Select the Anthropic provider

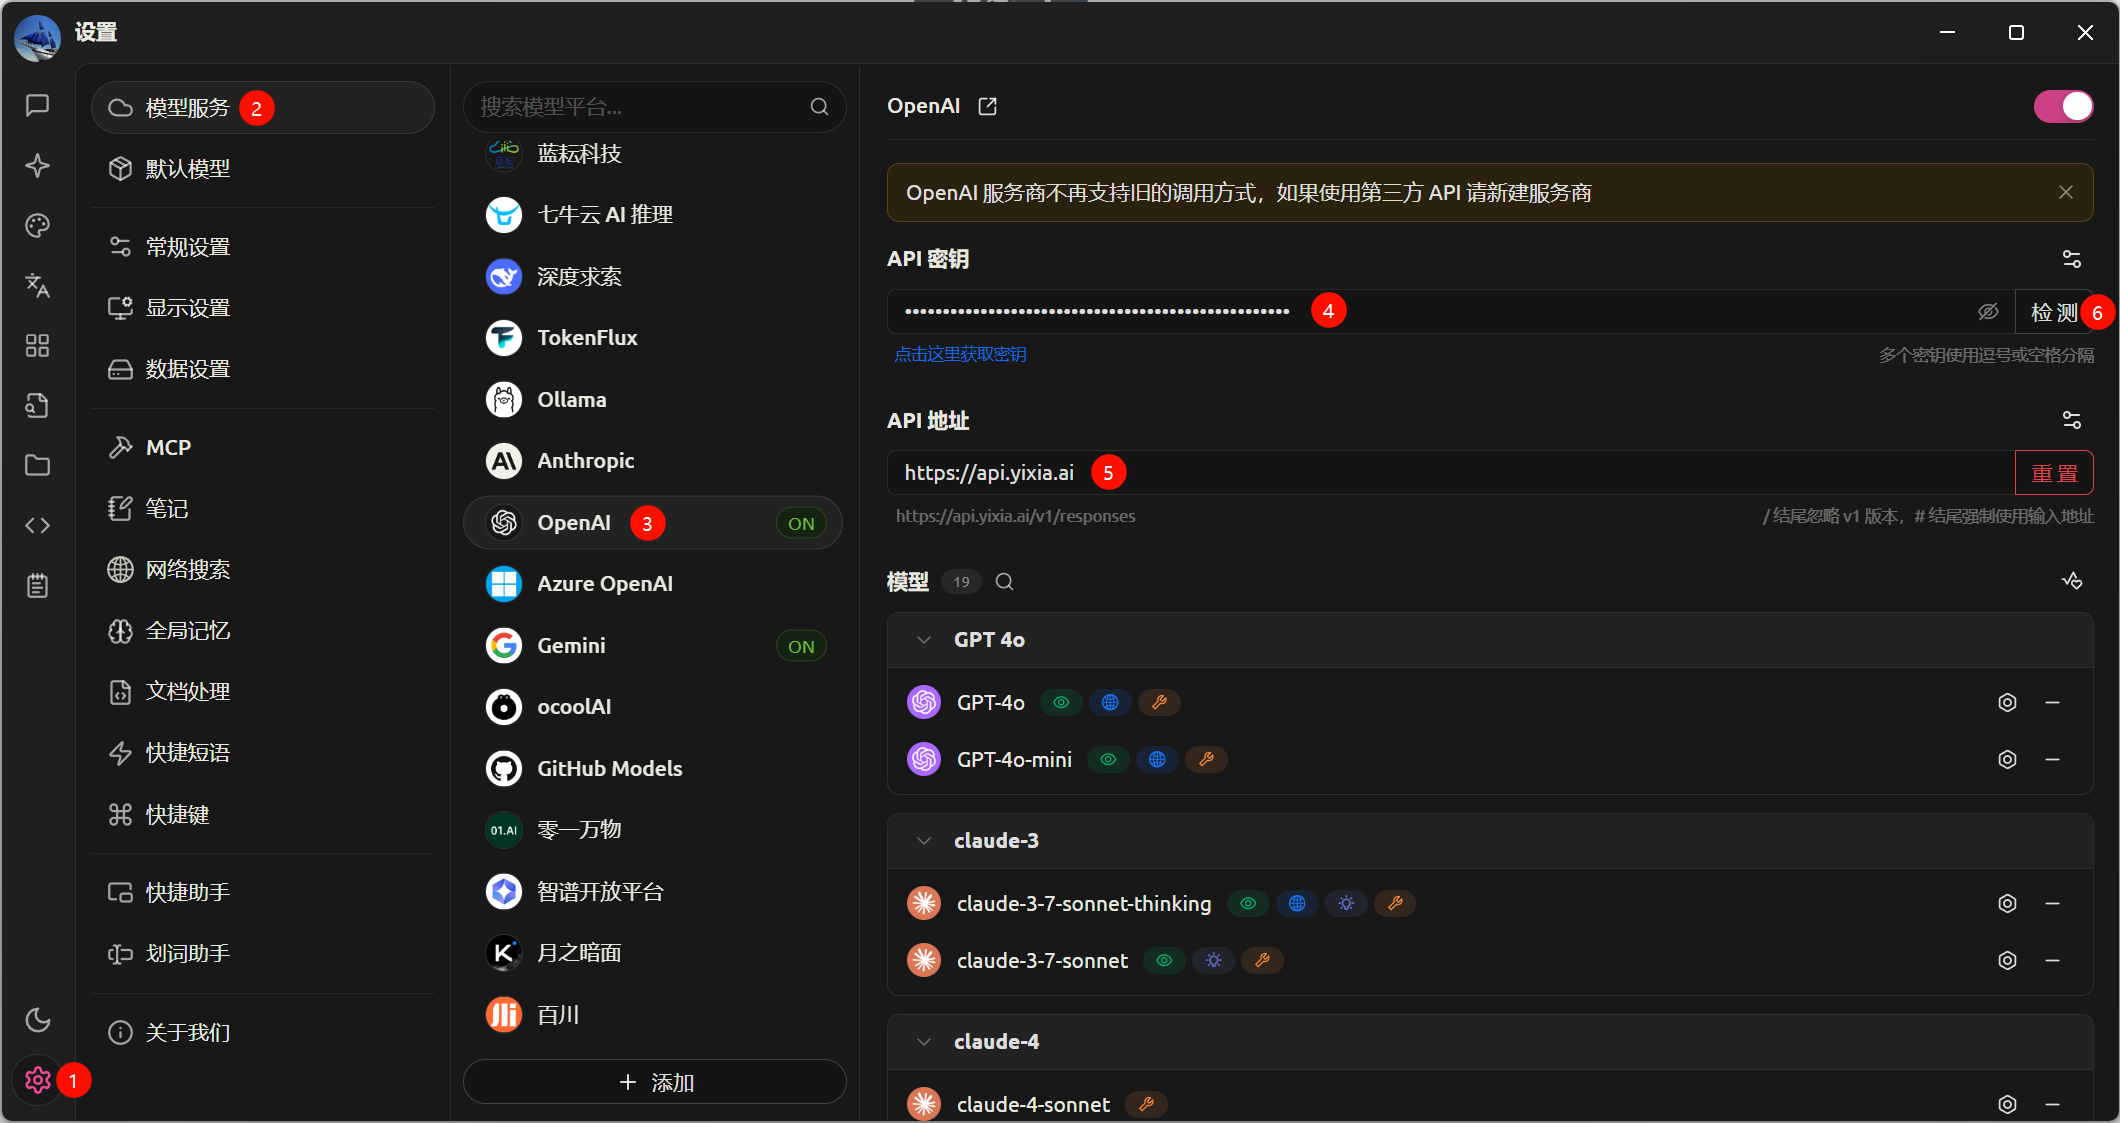coord(653,461)
